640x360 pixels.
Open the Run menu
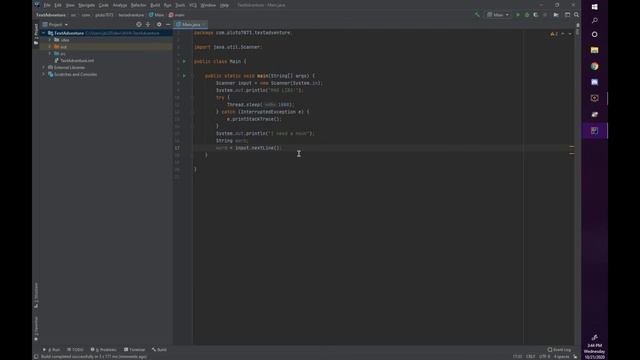(167, 5)
